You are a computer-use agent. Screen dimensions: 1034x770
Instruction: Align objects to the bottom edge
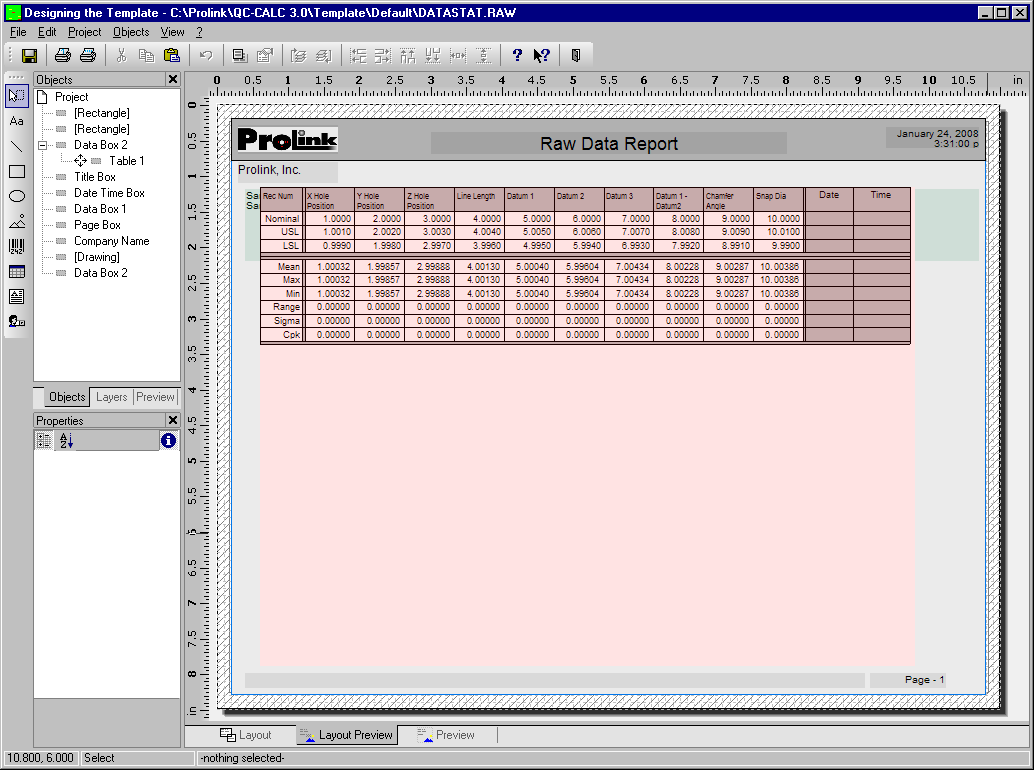coord(433,56)
